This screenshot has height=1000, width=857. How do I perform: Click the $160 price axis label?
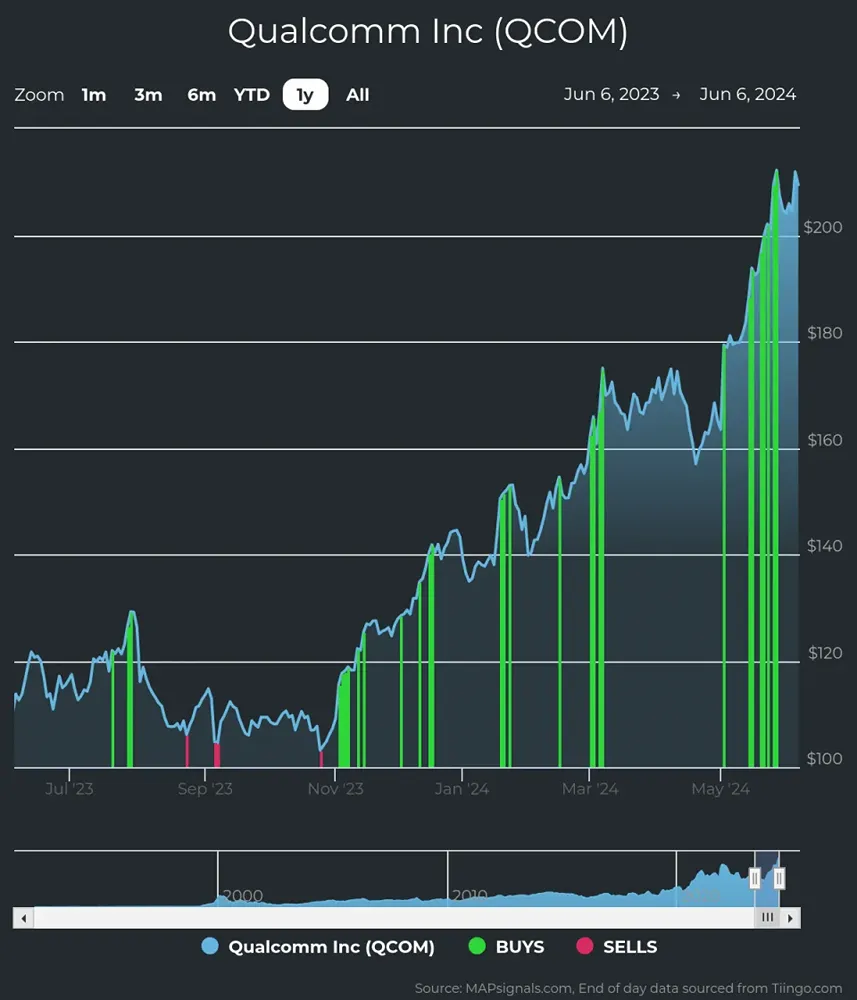pos(824,440)
